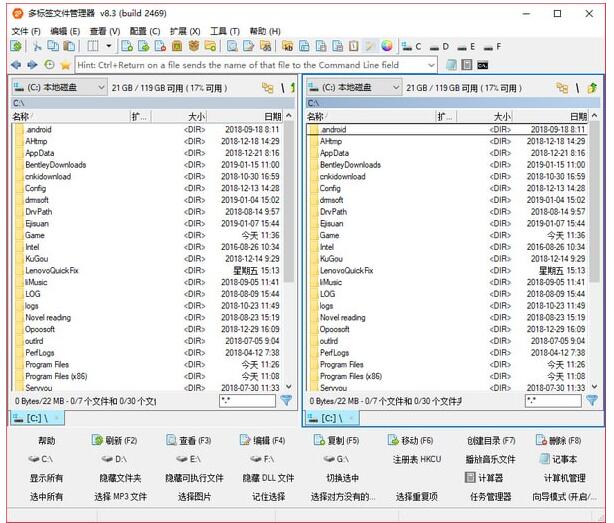Click the edit file pencil icon
The height and width of the screenshot is (523, 614).
(249, 46)
